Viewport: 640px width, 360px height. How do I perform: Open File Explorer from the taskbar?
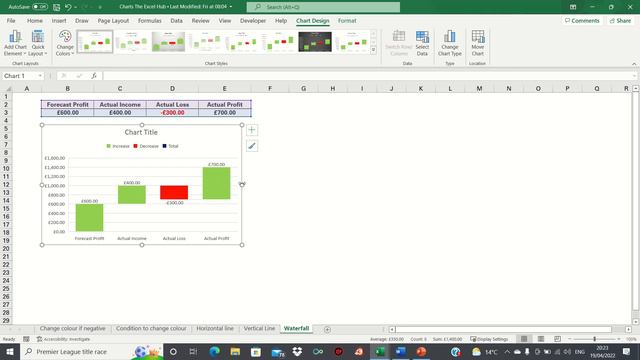[235, 352]
